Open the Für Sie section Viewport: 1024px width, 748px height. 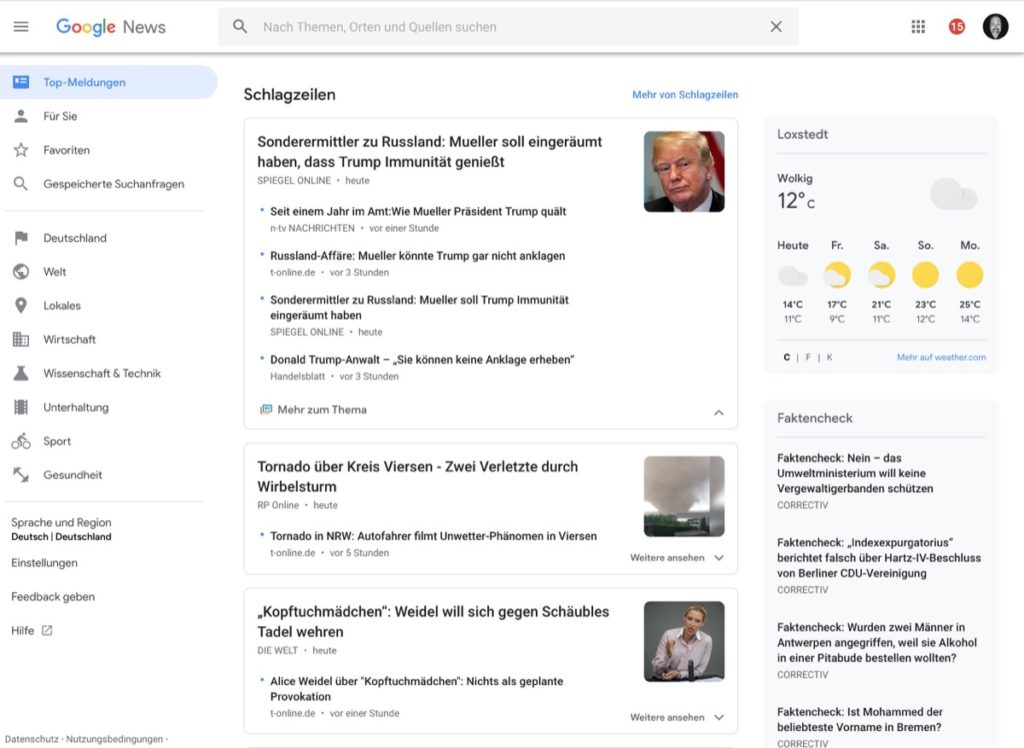coord(60,116)
